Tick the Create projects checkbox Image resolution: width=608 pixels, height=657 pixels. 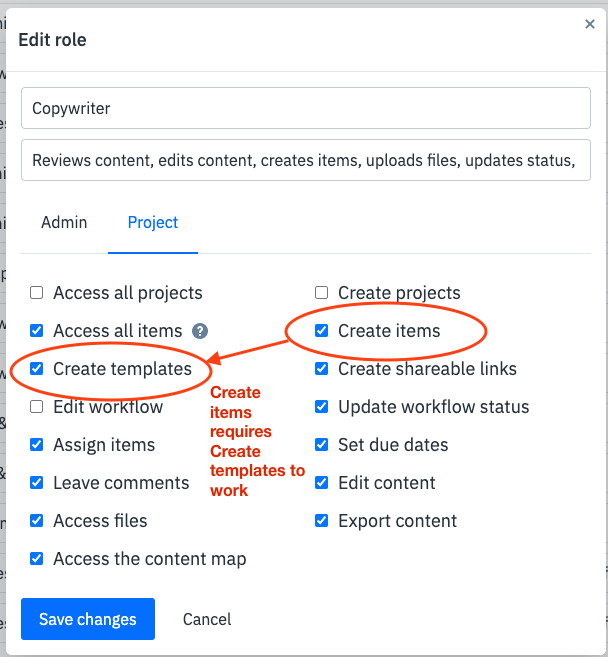click(x=321, y=292)
